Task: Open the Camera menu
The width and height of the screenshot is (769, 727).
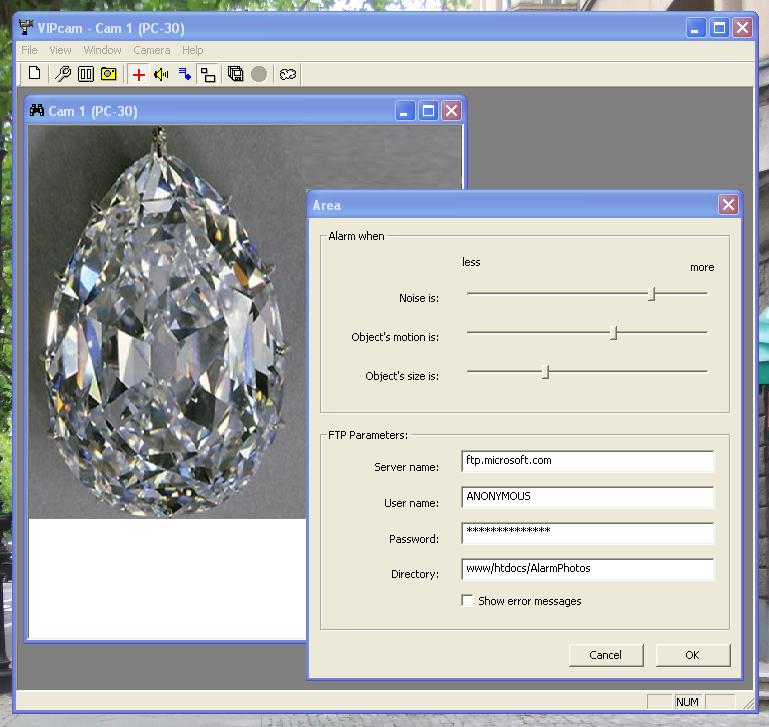Action: click(152, 50)
